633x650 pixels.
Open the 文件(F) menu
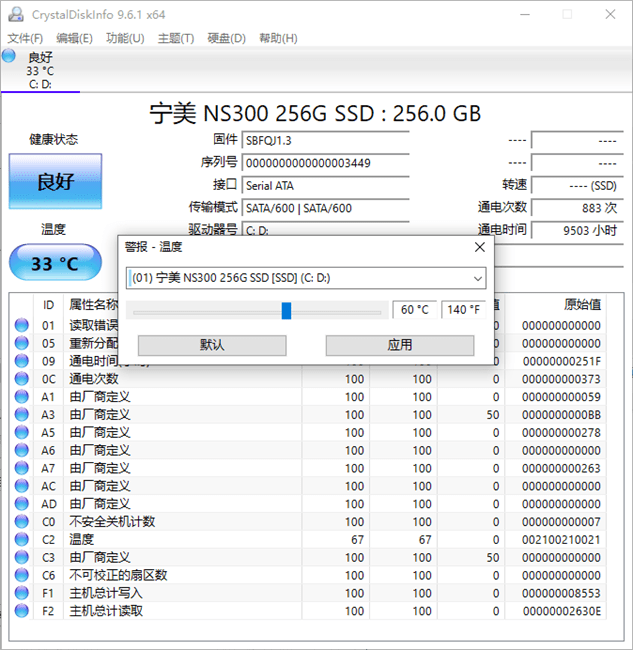pyautogui.click(x=25, y=38)
